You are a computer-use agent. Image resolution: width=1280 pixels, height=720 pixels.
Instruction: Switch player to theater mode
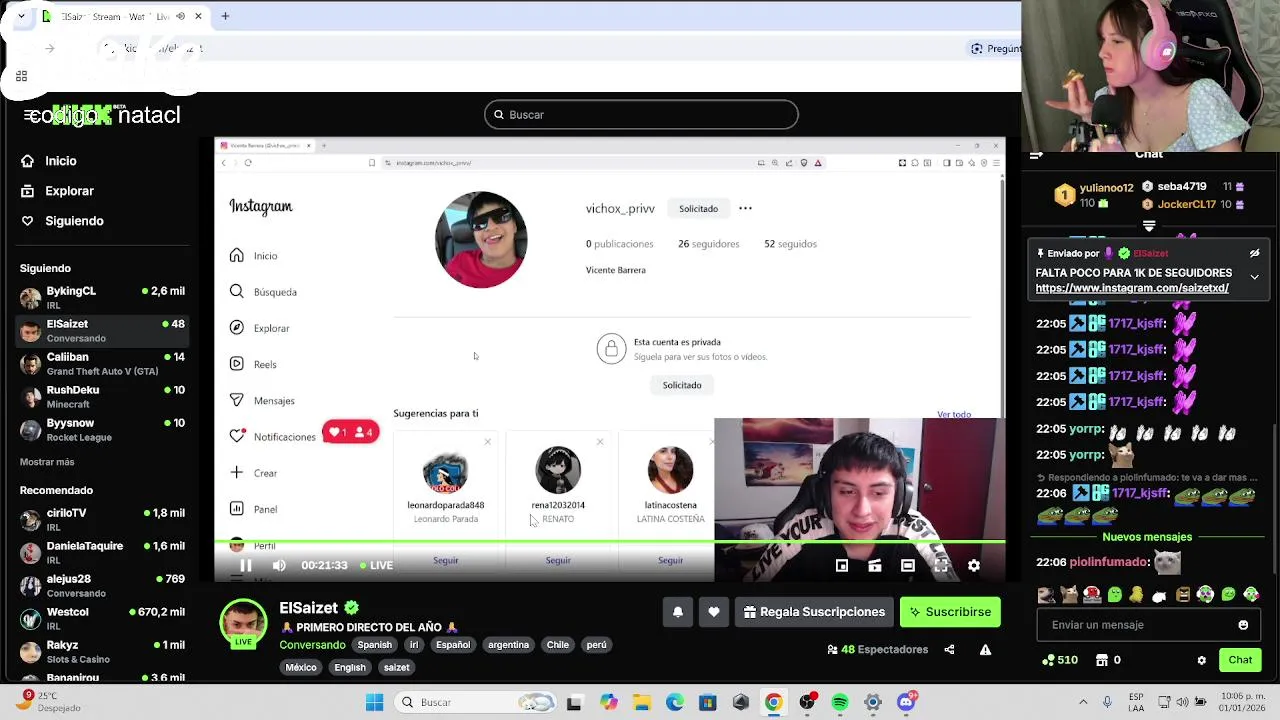pyautogui.click(x=908, y=566)
